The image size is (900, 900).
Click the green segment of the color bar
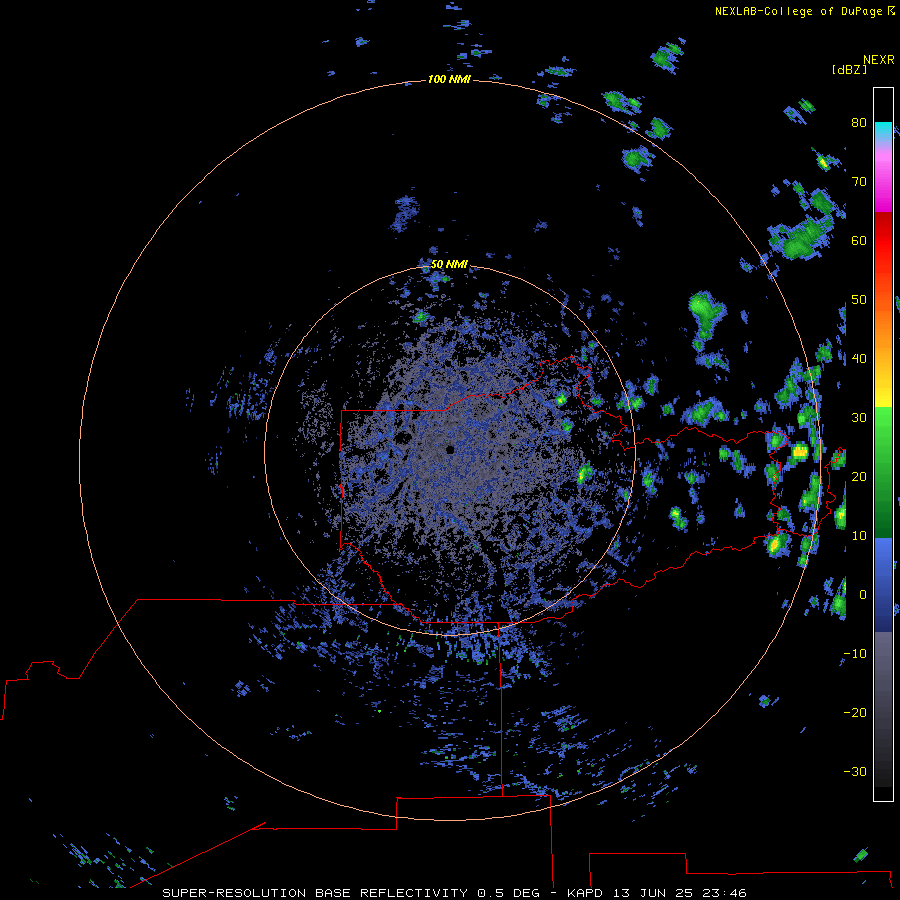(x=883, y=472)
